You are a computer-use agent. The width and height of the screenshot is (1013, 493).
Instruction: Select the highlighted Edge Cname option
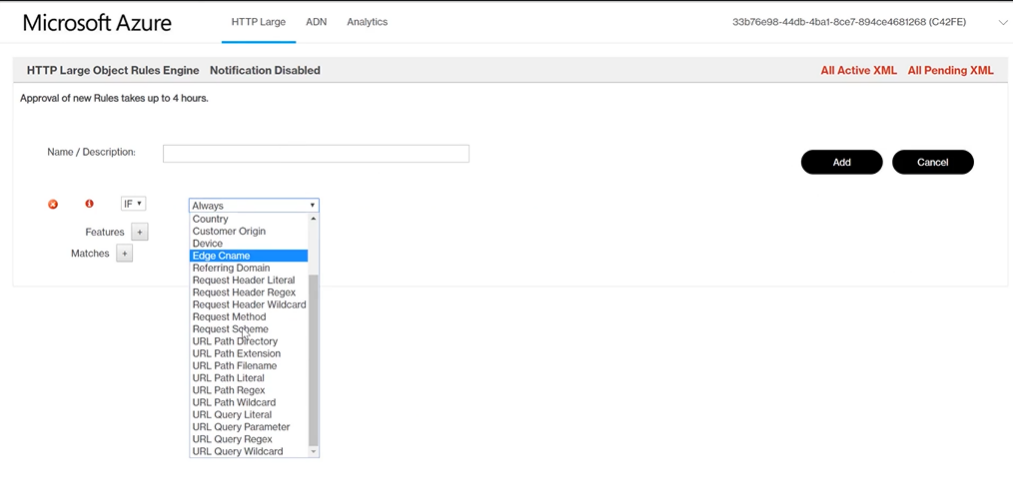pyautogui.click(x=249, y=256)
